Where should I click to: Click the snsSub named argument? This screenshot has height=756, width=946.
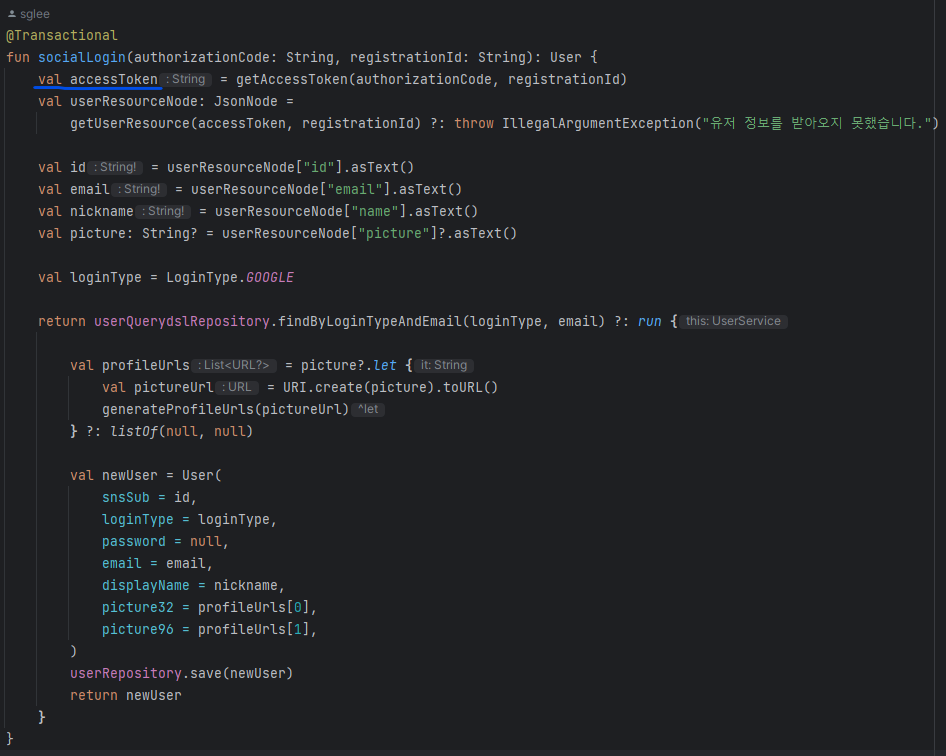coord(125,497)
